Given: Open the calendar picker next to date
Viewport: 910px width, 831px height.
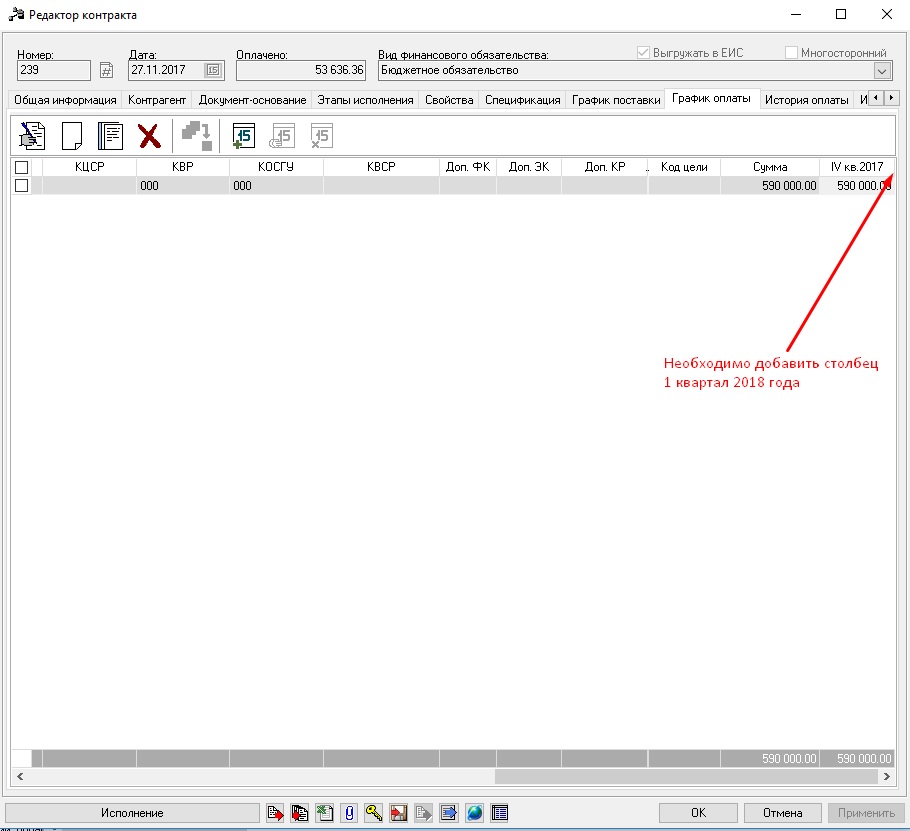Looking at the screenshot, I should [213, 70].
